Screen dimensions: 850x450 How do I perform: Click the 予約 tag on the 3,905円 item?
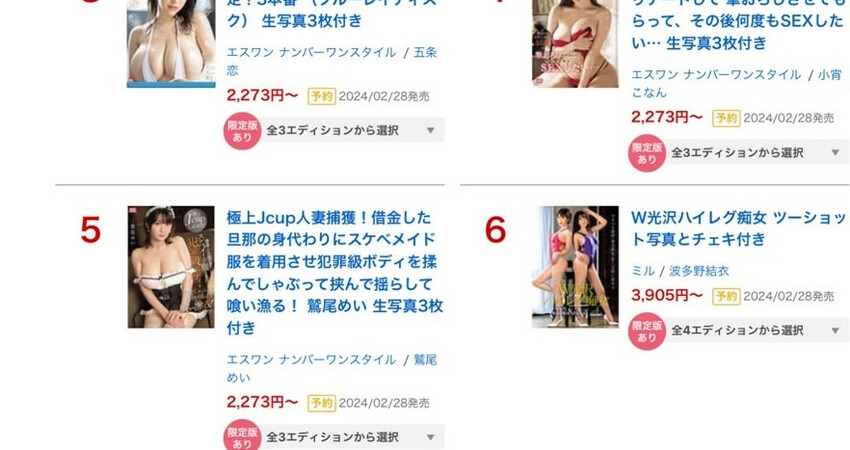[726, 296]
